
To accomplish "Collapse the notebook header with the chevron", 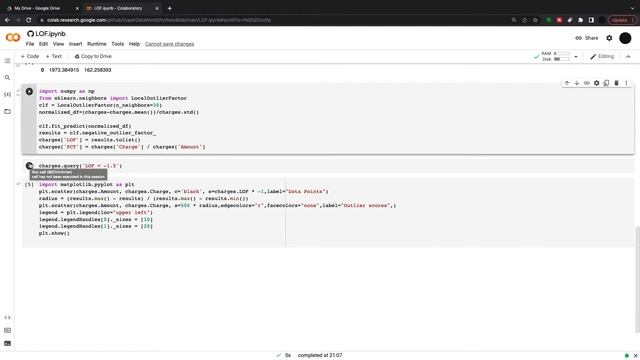I will (x=628, y=57).
